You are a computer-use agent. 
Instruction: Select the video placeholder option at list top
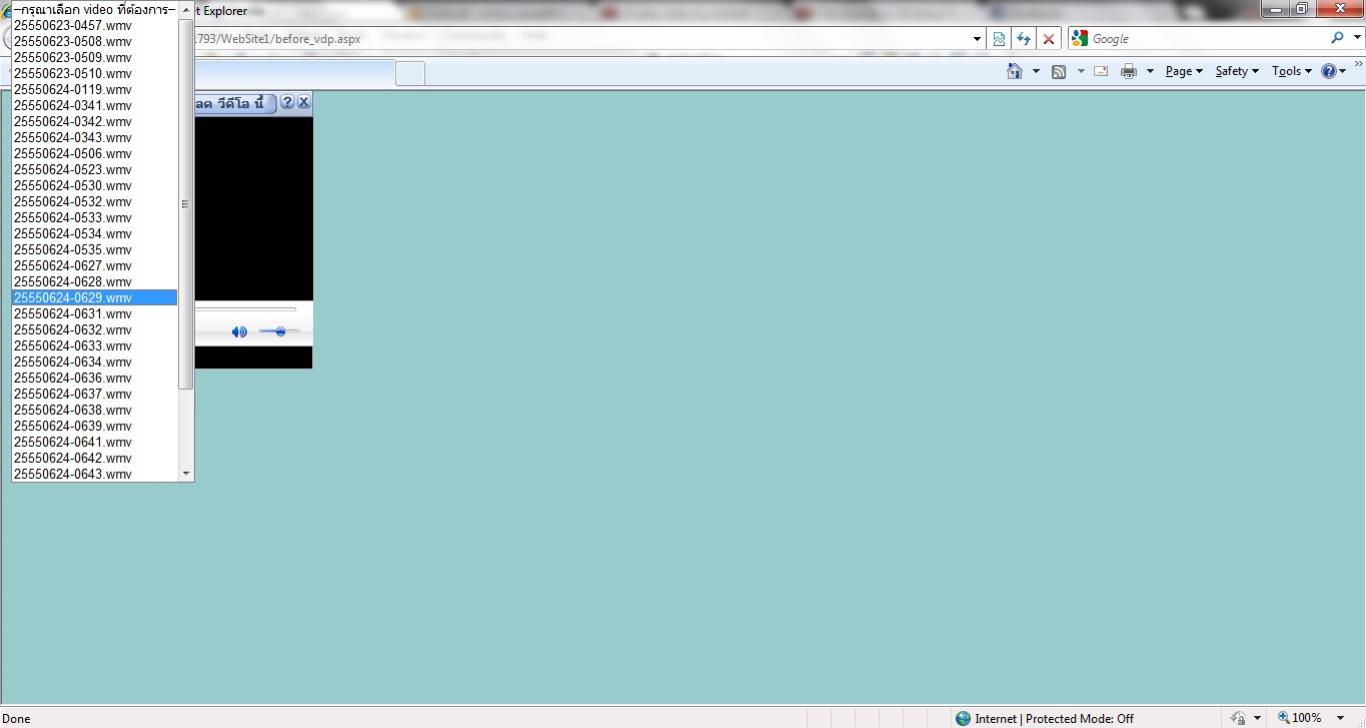point(95,9)
